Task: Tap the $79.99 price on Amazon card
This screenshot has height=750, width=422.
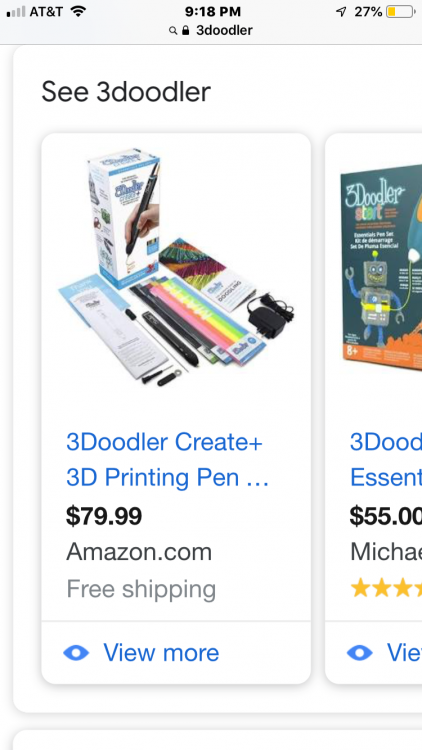Action: click(104, 517)
